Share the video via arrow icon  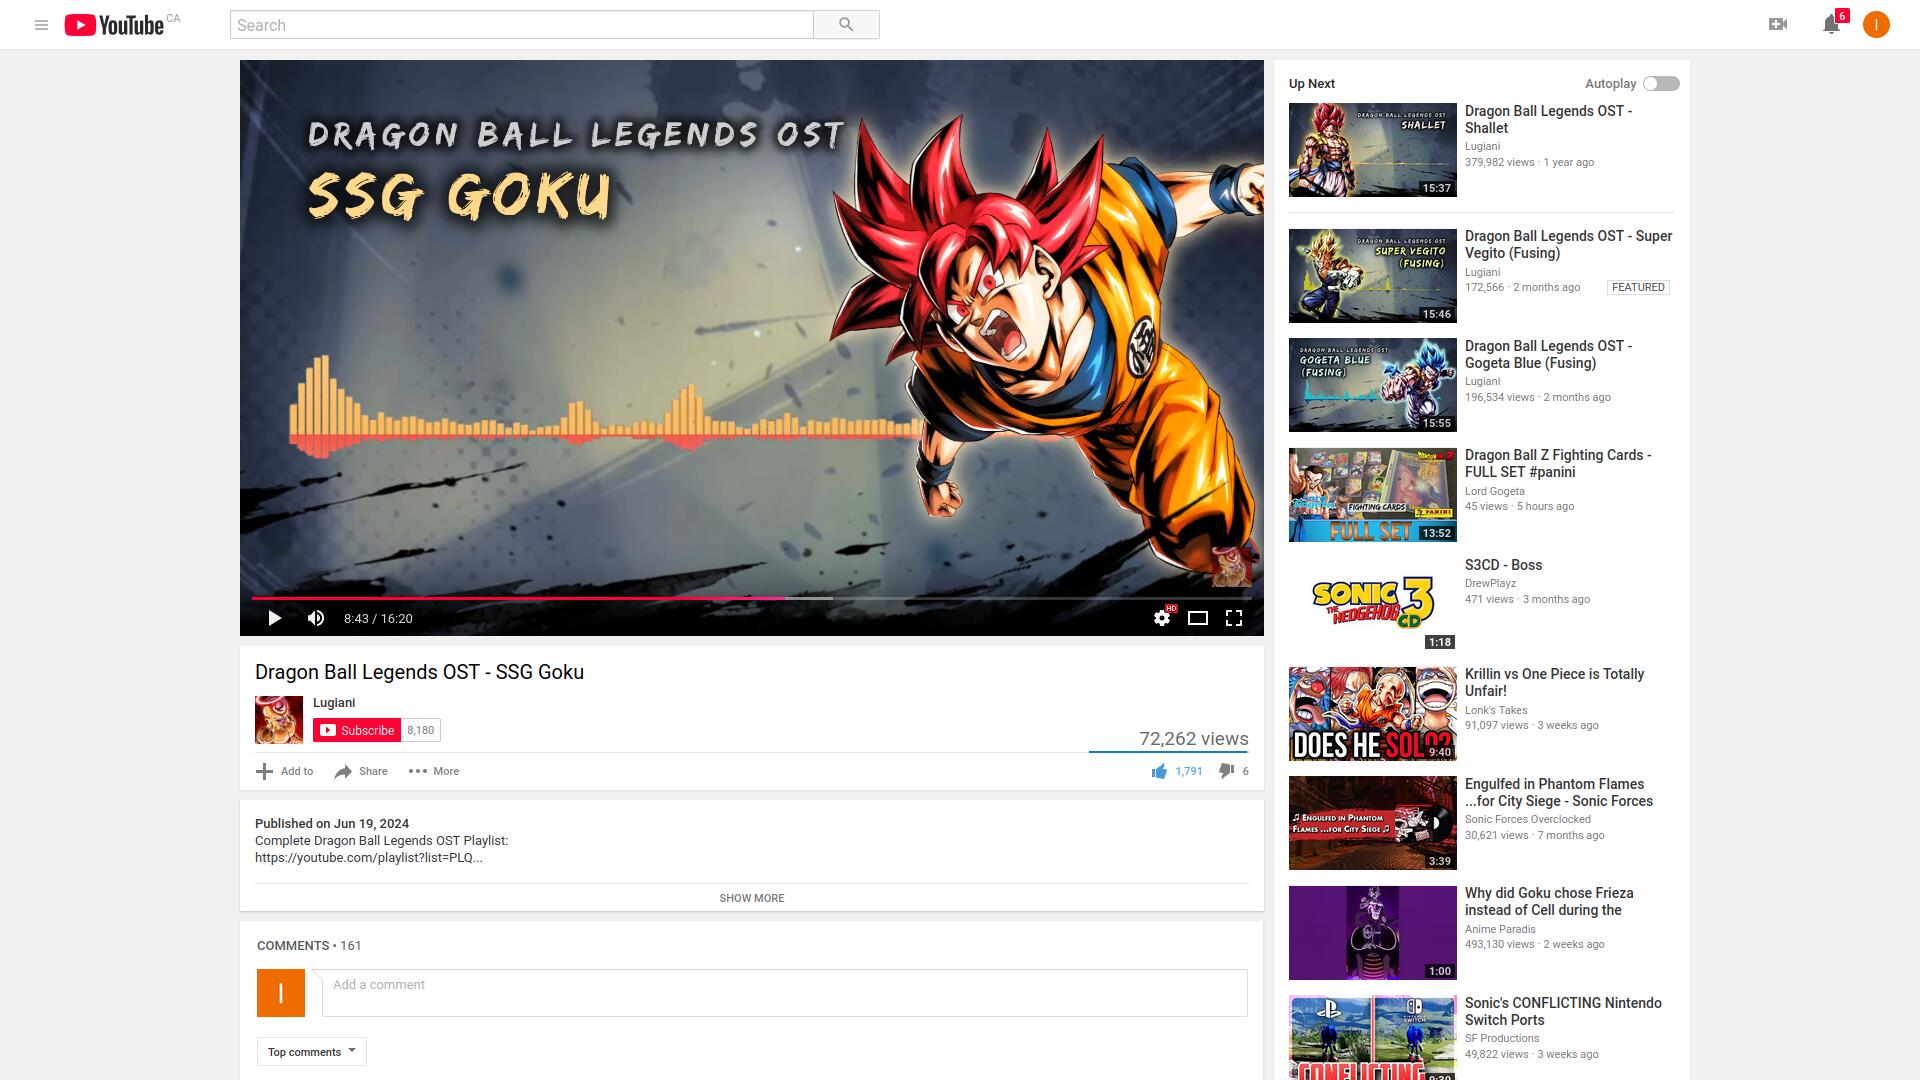coord(343,771)
